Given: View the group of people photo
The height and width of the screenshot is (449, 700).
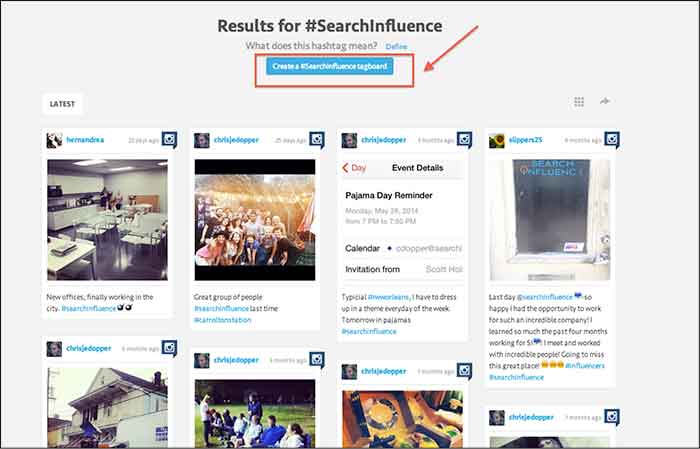Looking at the screenshot, I should 255,220.
